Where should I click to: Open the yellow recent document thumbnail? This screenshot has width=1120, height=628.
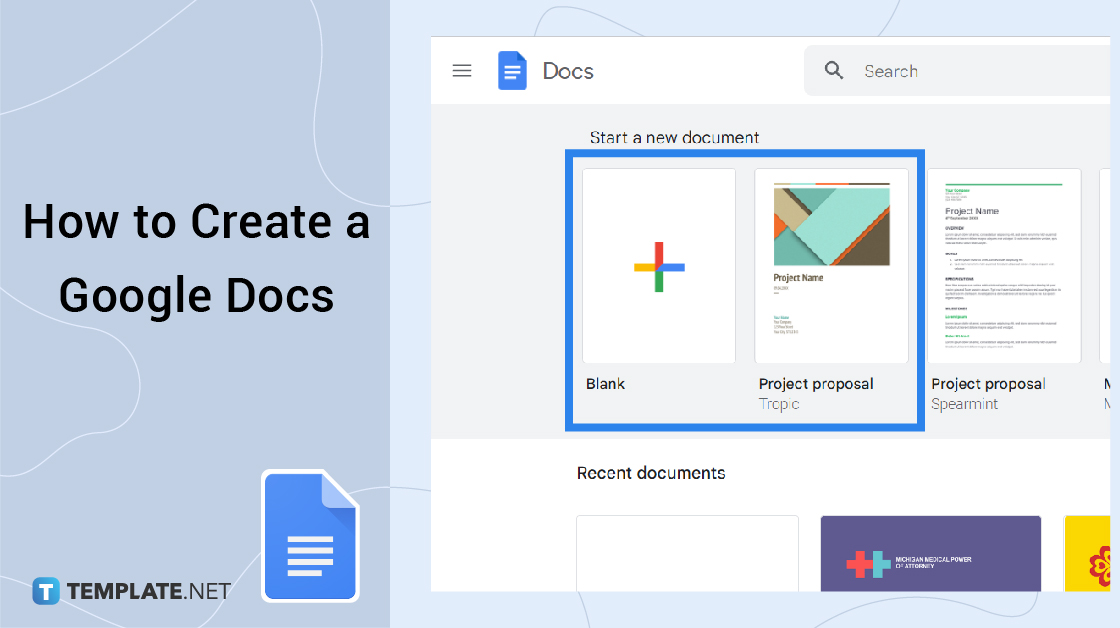pyautogui.click(x=1087, y=554)
